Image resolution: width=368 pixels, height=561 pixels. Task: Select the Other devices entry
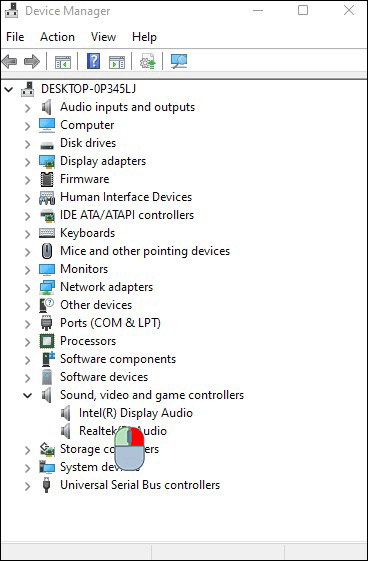(96, 305)
